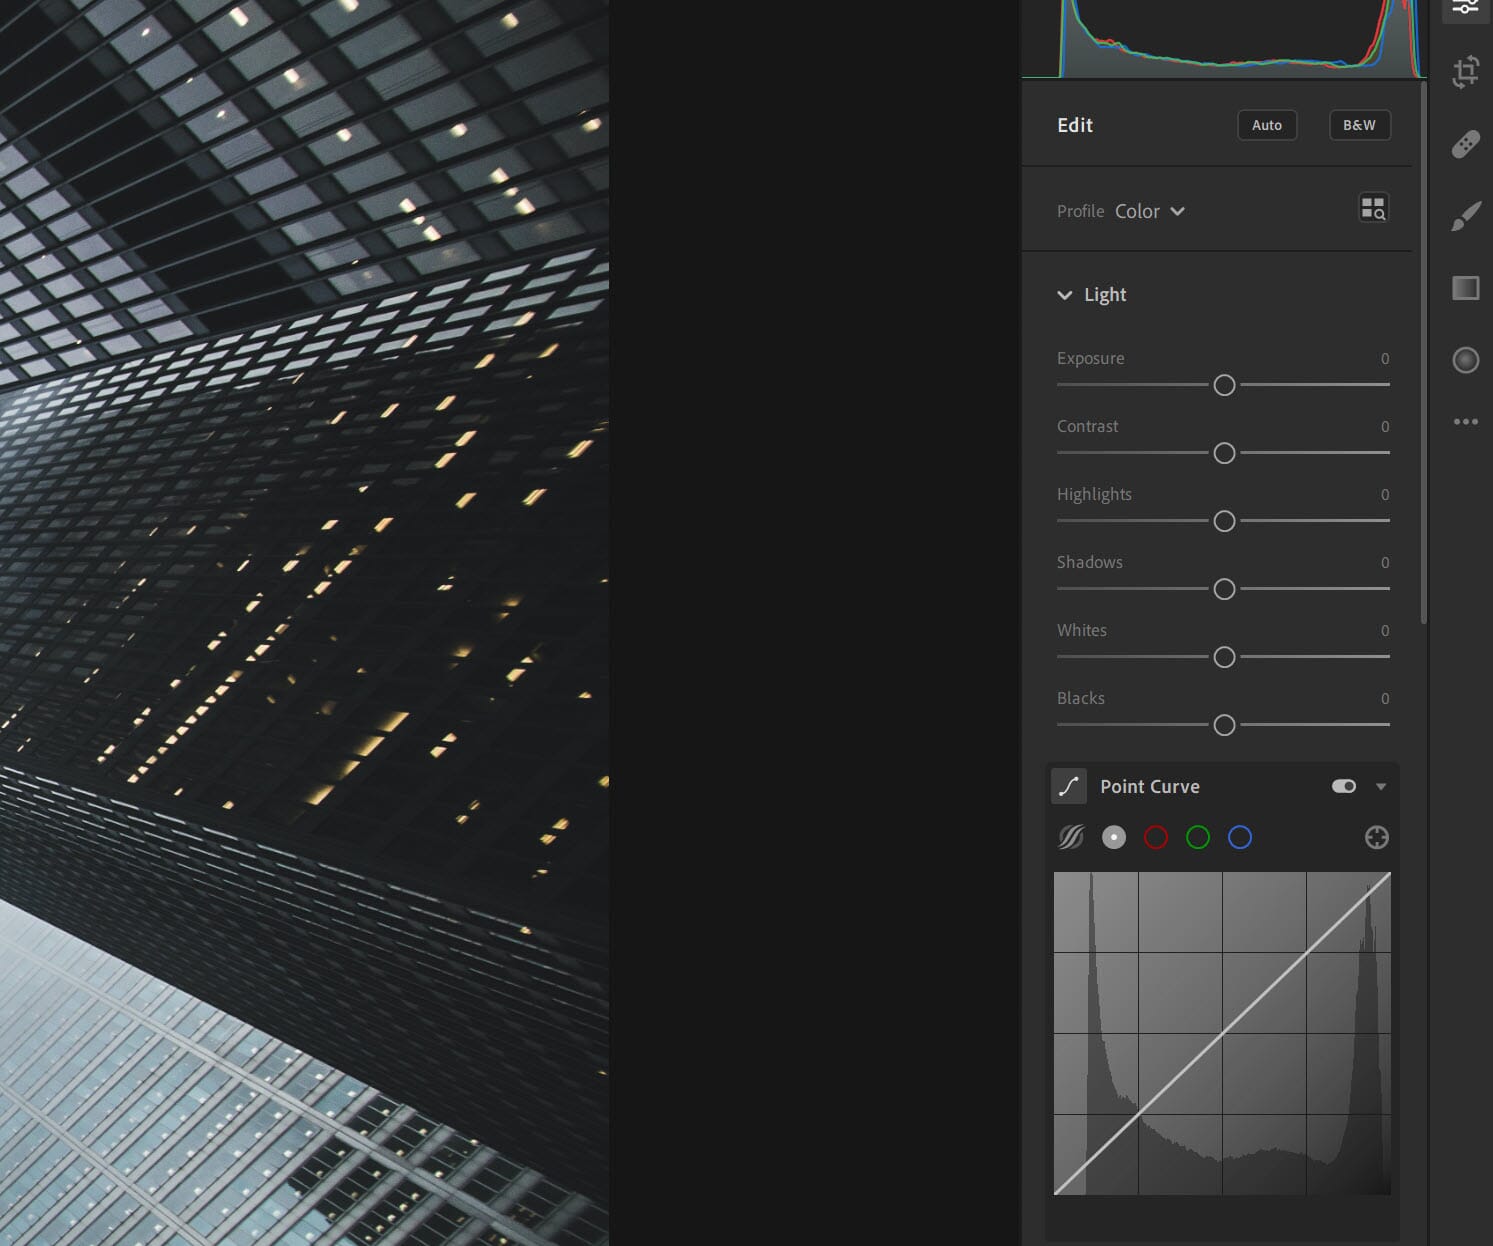Viewport: 1493px width, 1246px height.
Task: Select the parametric curve icon
Action: [1071, 837]
